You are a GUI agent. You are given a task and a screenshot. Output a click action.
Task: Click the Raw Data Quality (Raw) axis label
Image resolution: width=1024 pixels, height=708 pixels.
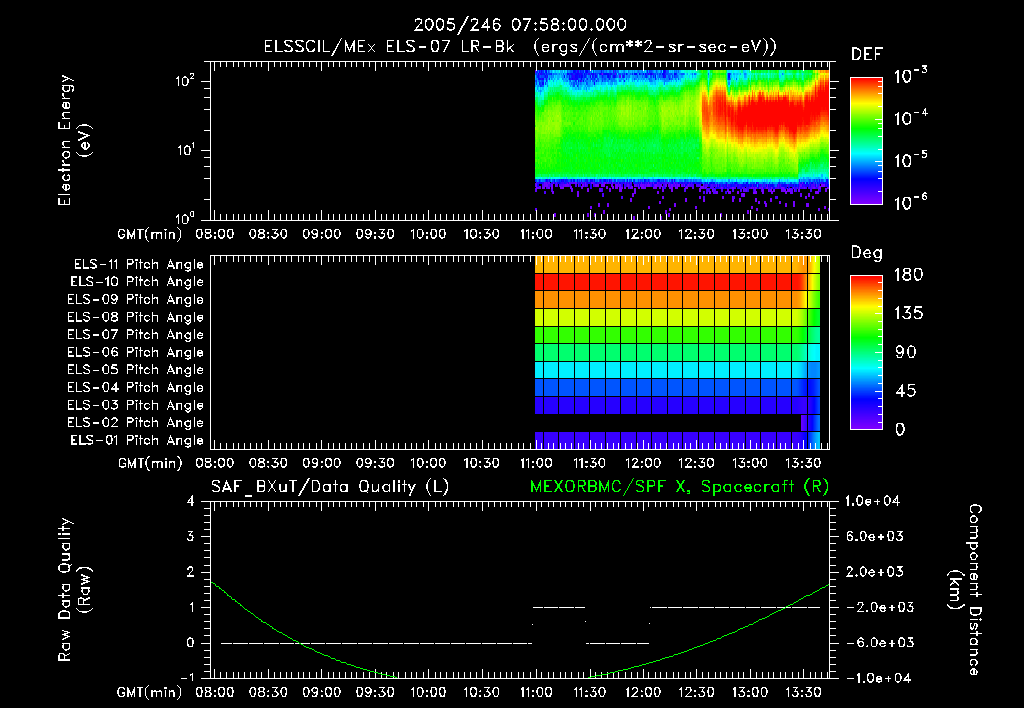click(x=74, y=590)
